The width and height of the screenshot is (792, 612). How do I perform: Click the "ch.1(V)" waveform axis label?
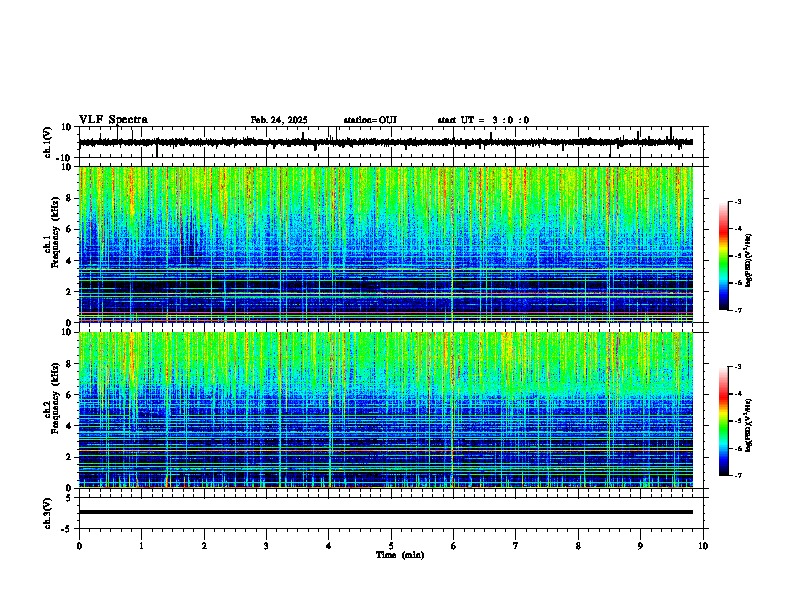click(48, 142)
